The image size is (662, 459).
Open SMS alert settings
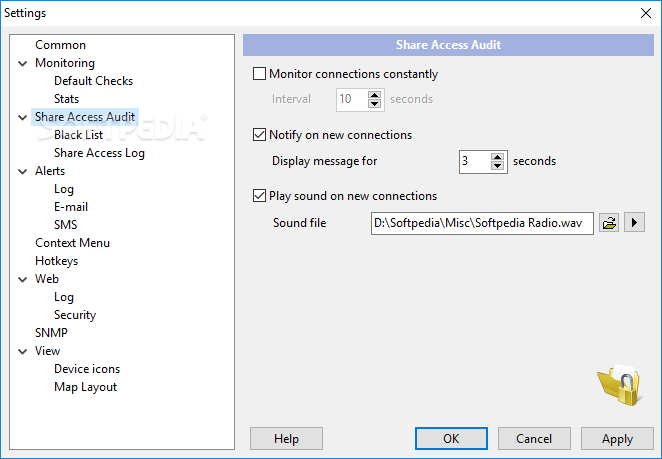coord(65,225)
